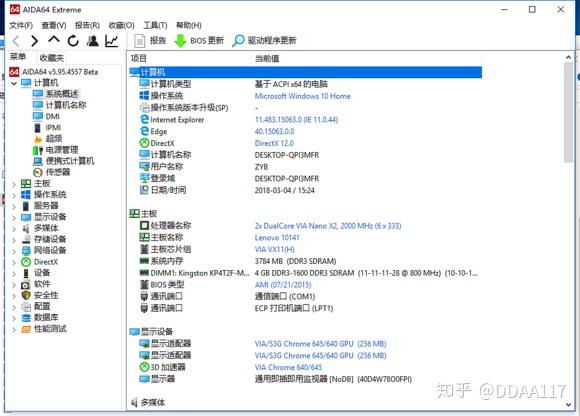Open the VIA Chrome 640/645 link
The width and height of the screenshot is (580, 416).
click(288, 367)
